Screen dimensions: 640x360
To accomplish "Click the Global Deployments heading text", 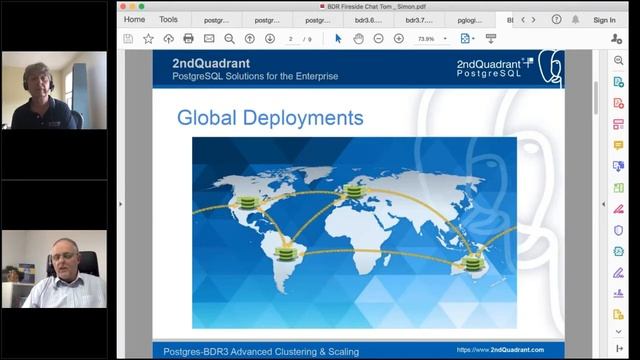I will tap(270, 118).
